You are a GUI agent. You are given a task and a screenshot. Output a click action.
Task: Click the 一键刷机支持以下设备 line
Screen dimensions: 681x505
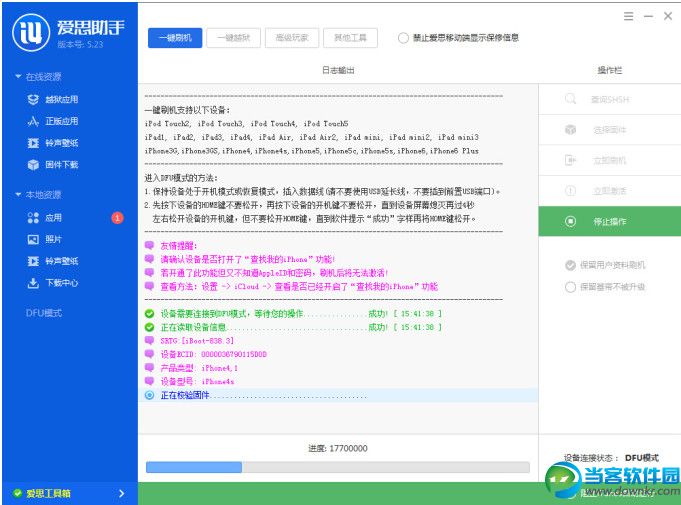[187, 110]
